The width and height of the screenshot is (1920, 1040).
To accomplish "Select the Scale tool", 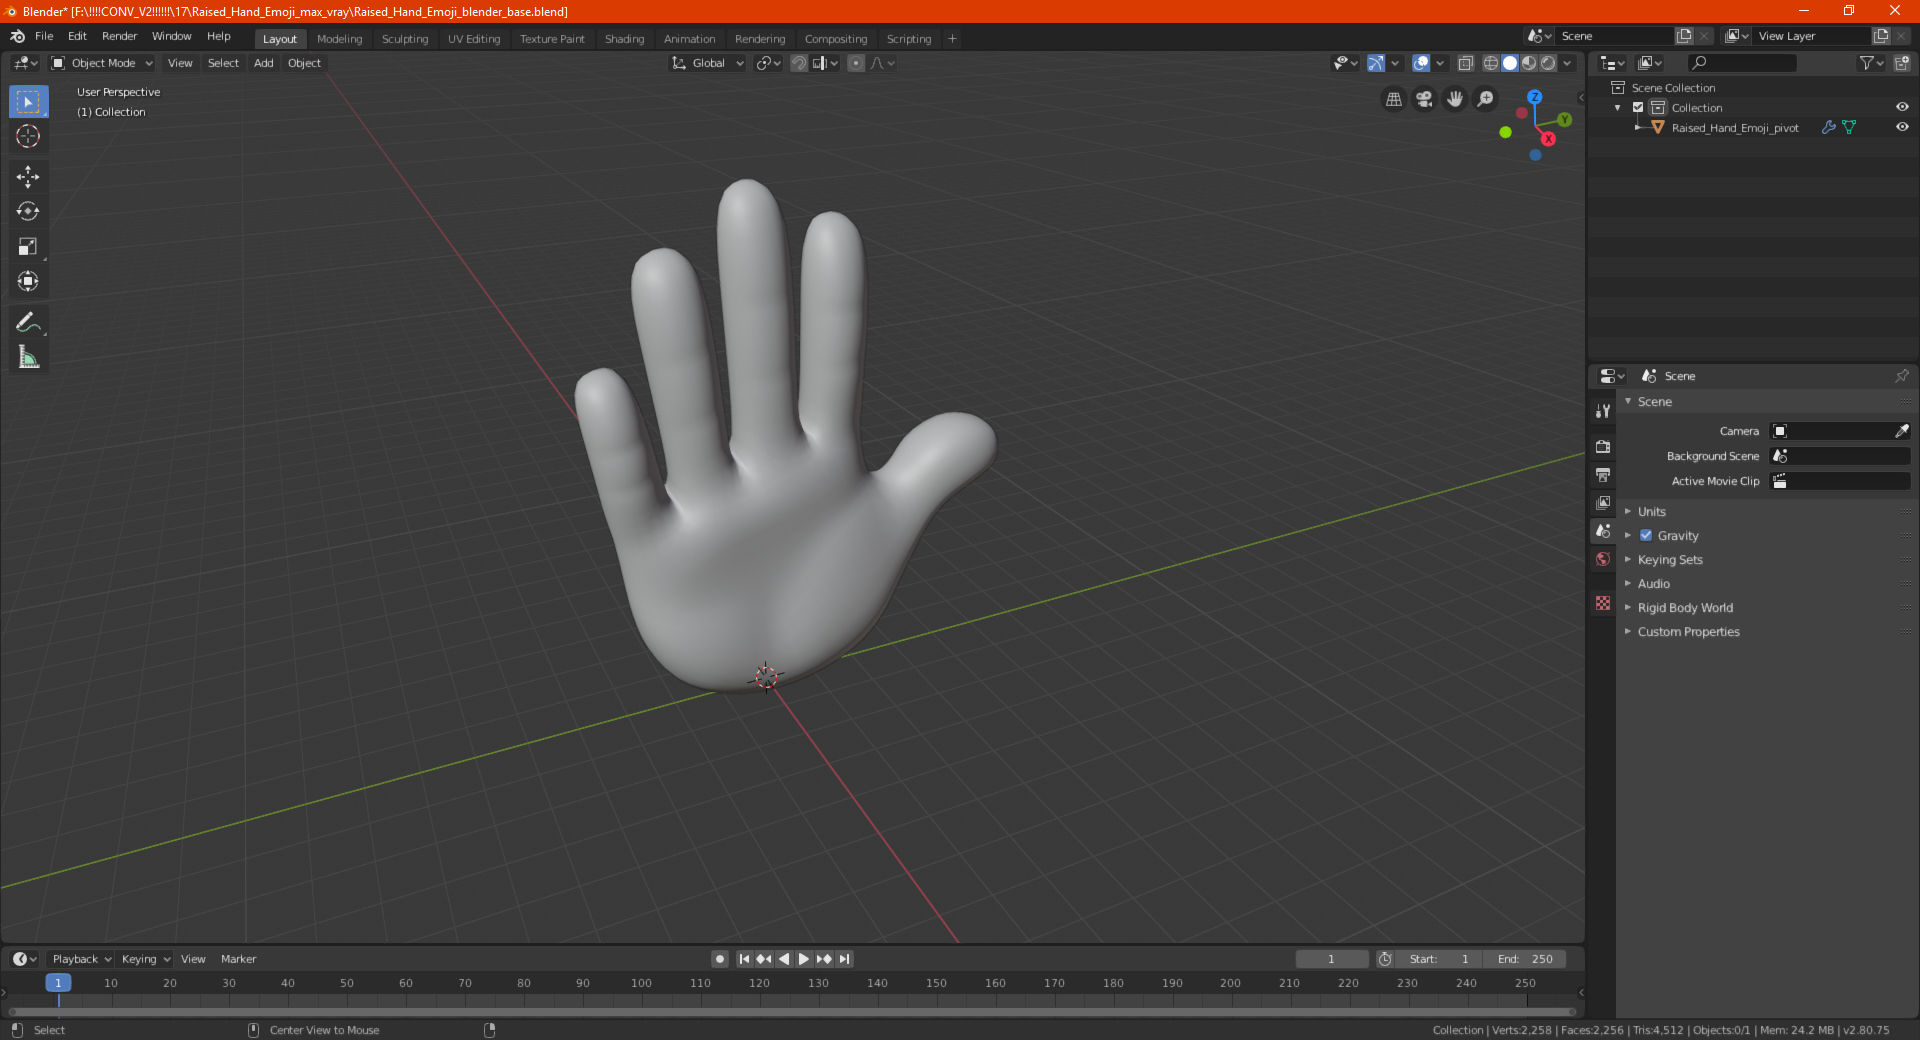I will (28, 247).
